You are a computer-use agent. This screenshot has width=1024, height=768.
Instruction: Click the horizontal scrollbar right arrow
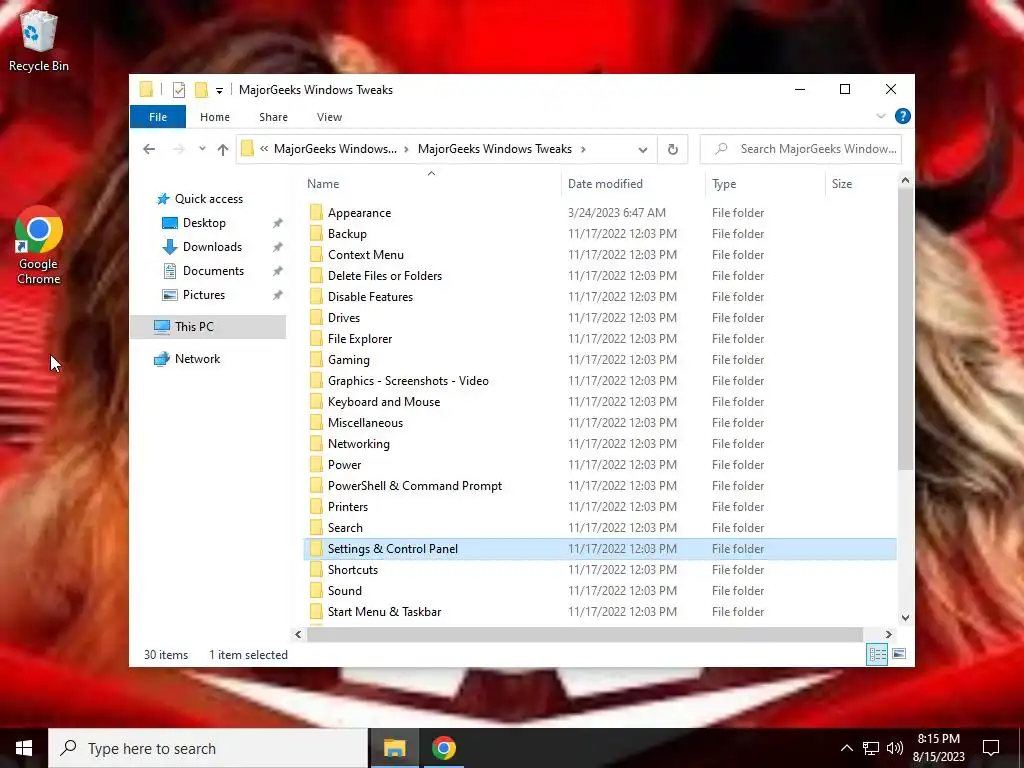pyautogui.click(x=888, y=634)
